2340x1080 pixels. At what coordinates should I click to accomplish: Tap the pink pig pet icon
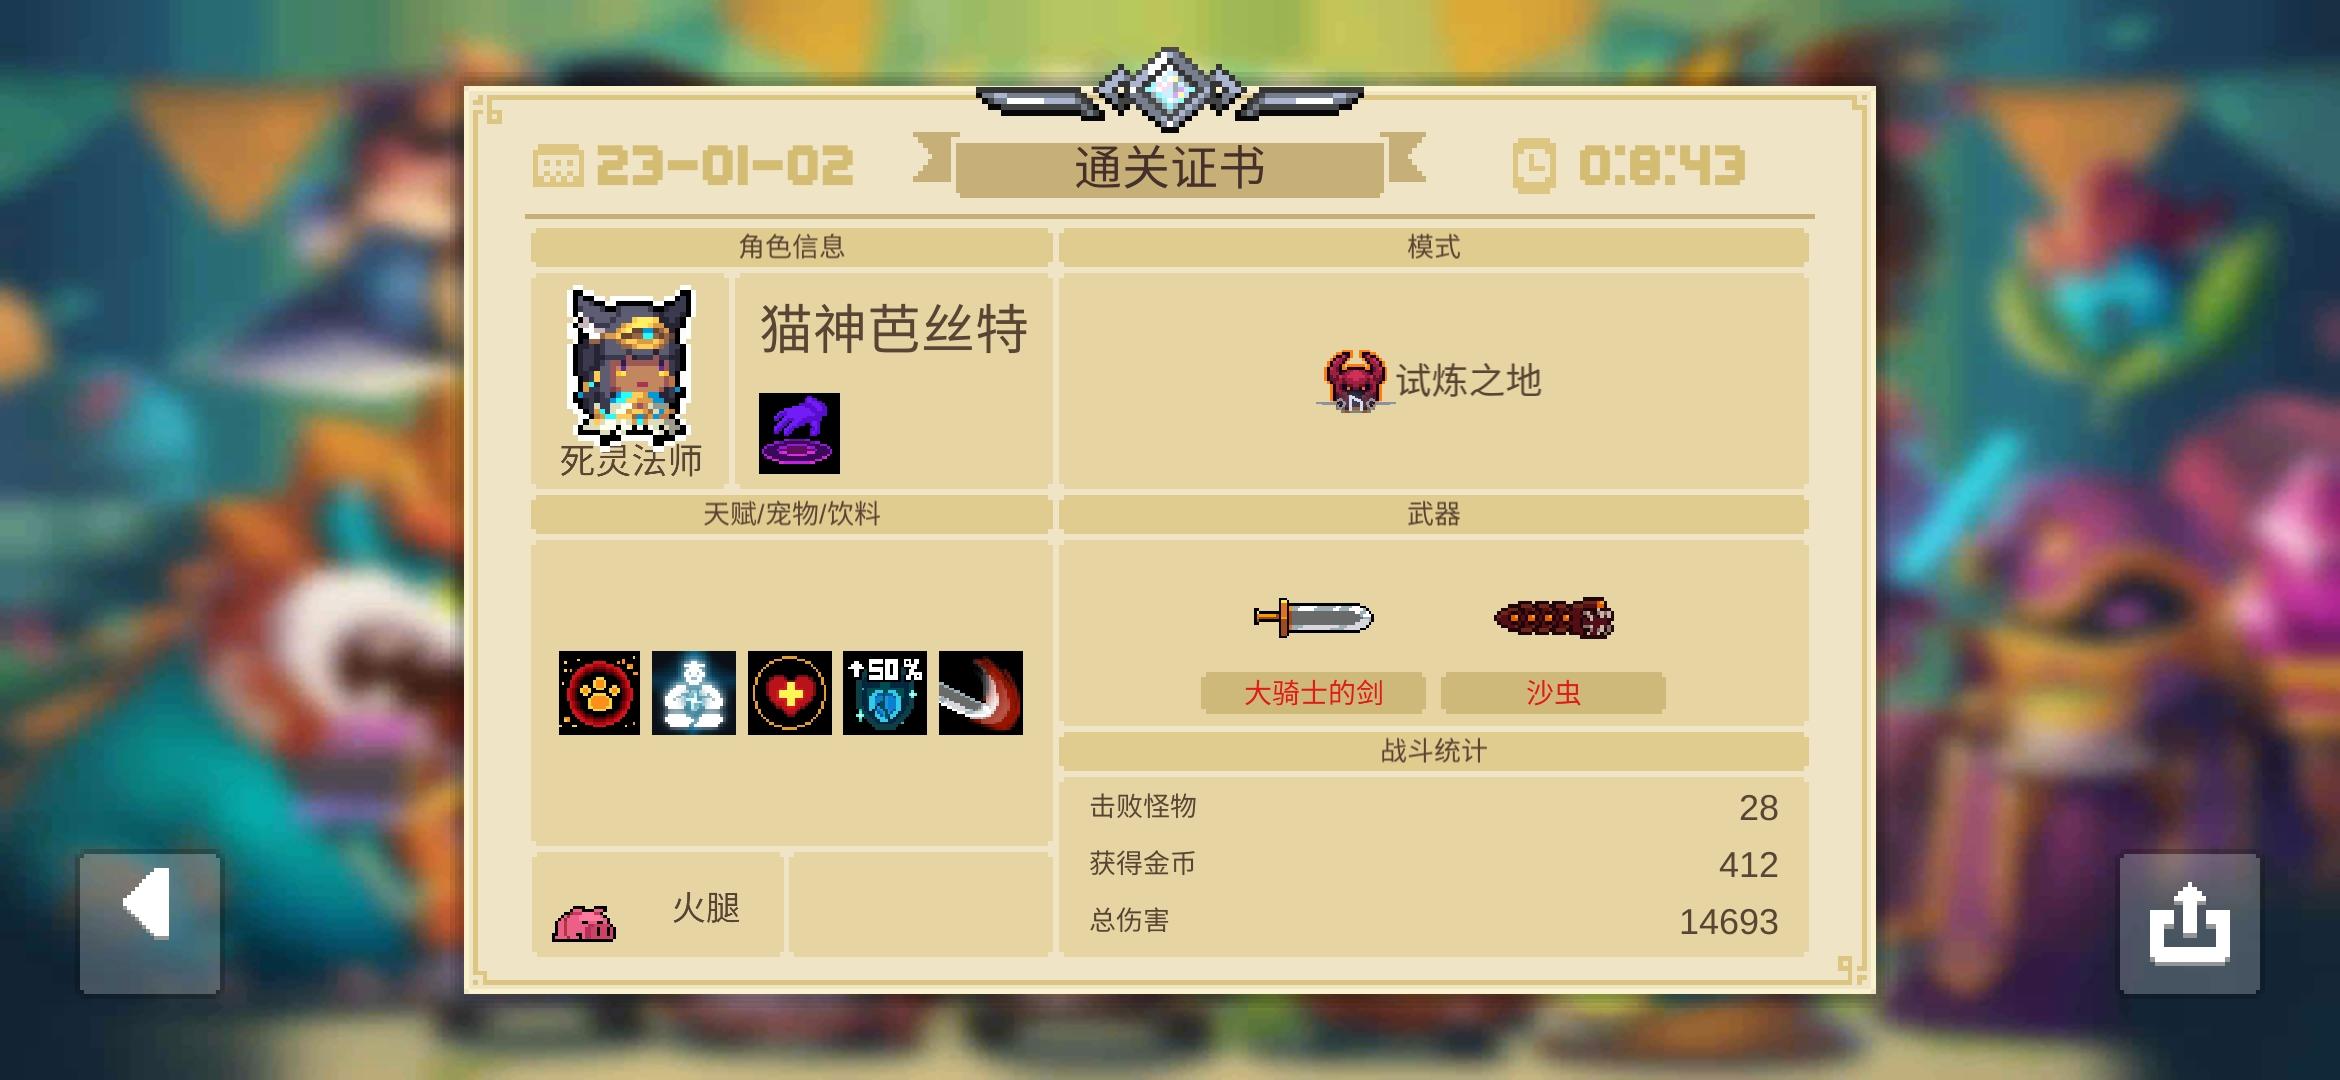click(x=584, y=923)
